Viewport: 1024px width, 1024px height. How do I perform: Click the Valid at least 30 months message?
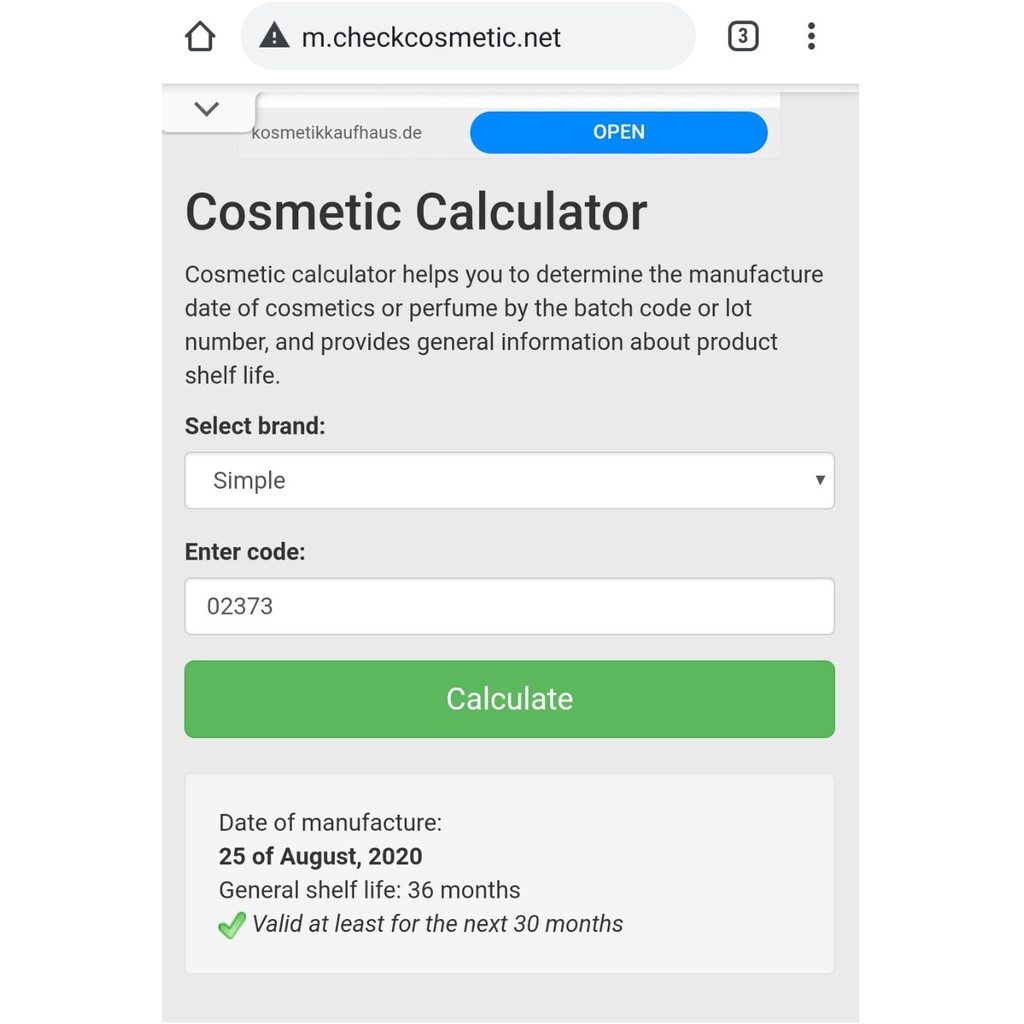(437, 924)
